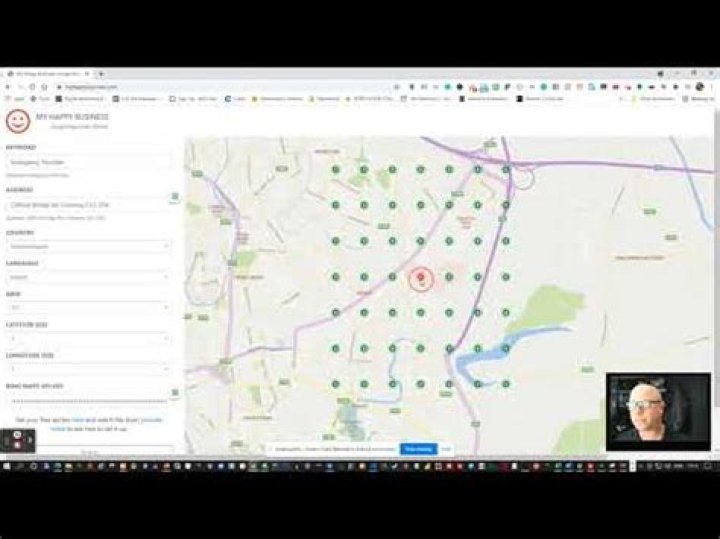Open the Grid size dropdown
Screen dimensions: 720x539
88,308
